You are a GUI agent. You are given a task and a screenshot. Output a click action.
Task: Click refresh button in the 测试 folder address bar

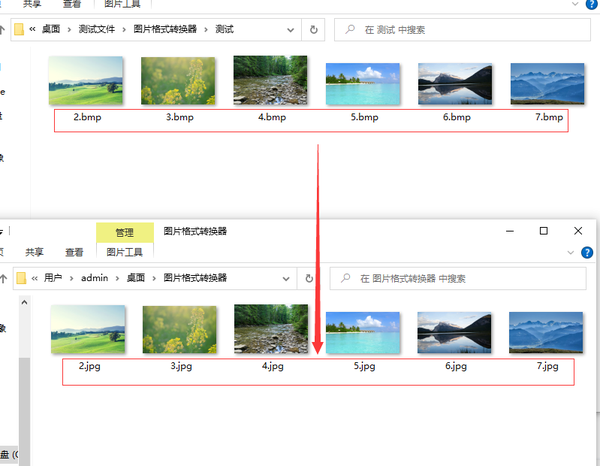tap(316, 30)
